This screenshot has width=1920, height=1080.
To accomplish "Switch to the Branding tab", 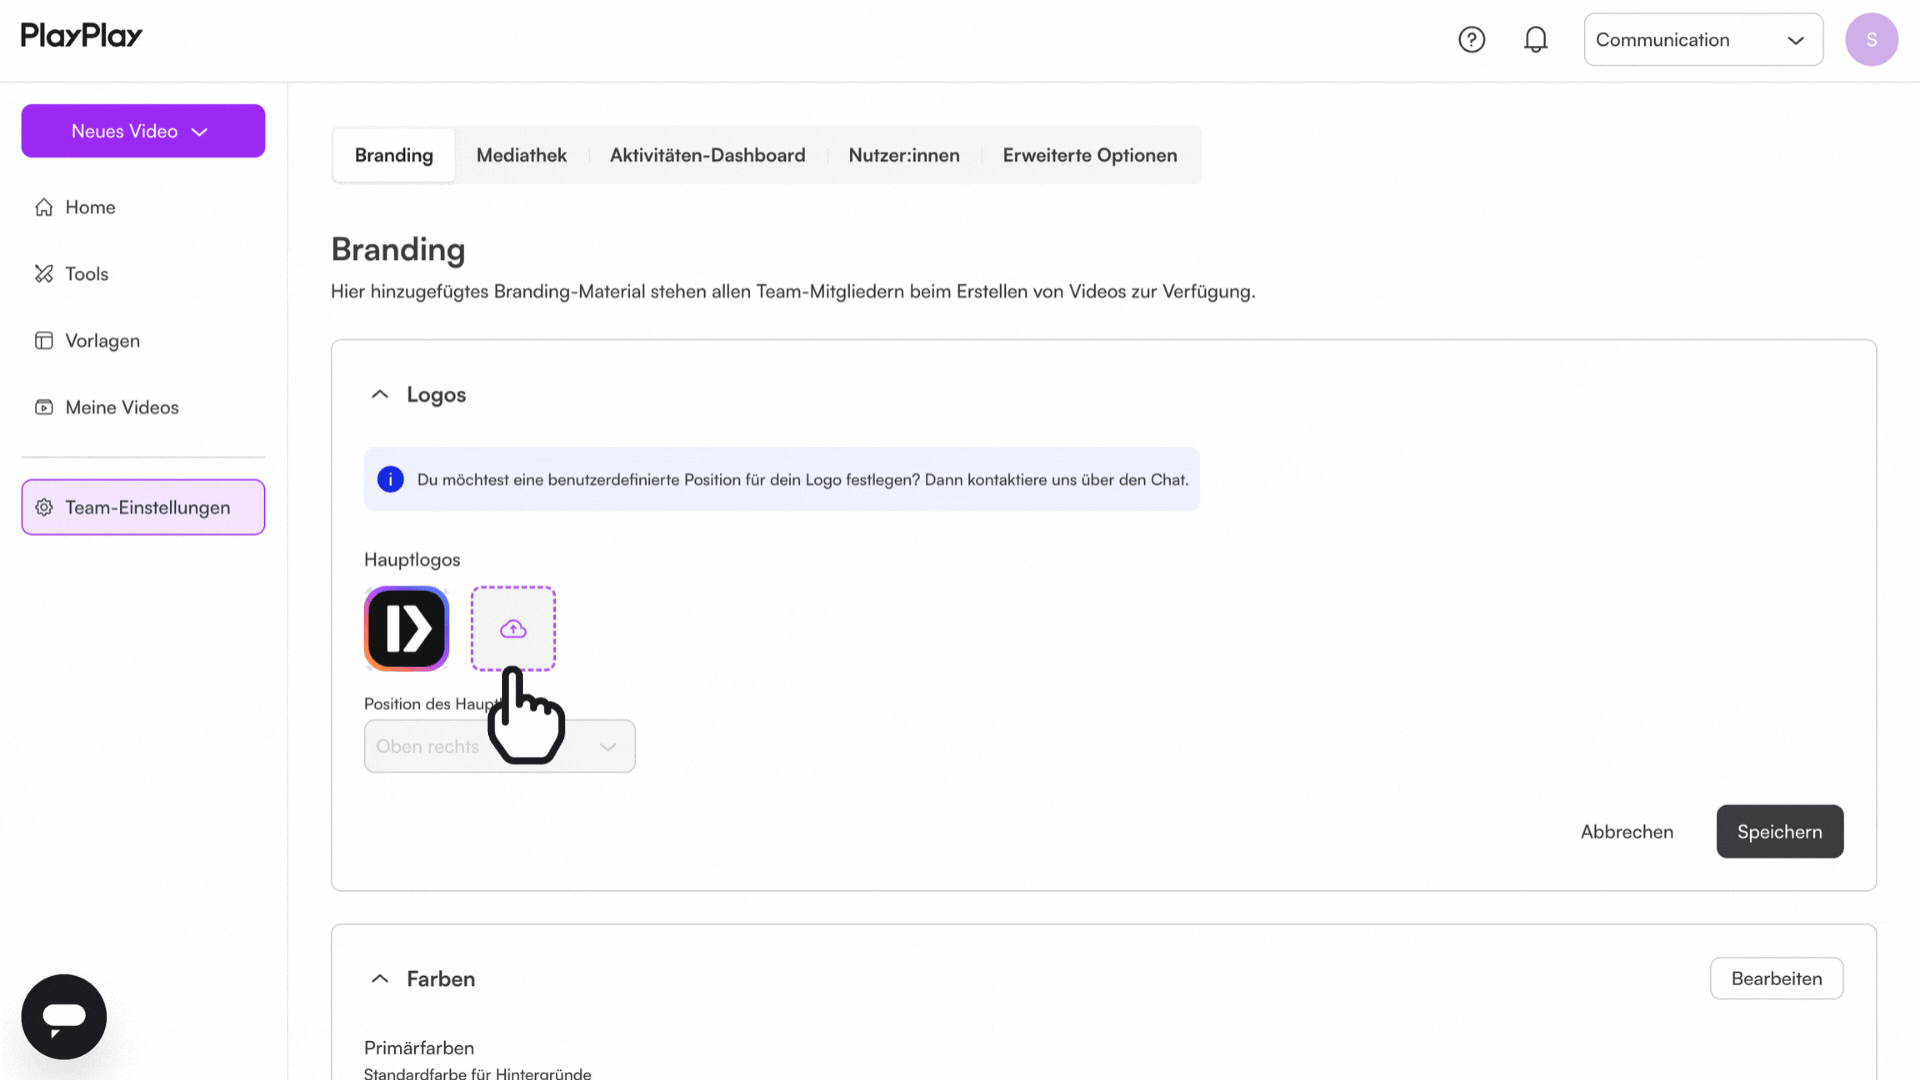I will pyautogui.click(x=394, y=155).
